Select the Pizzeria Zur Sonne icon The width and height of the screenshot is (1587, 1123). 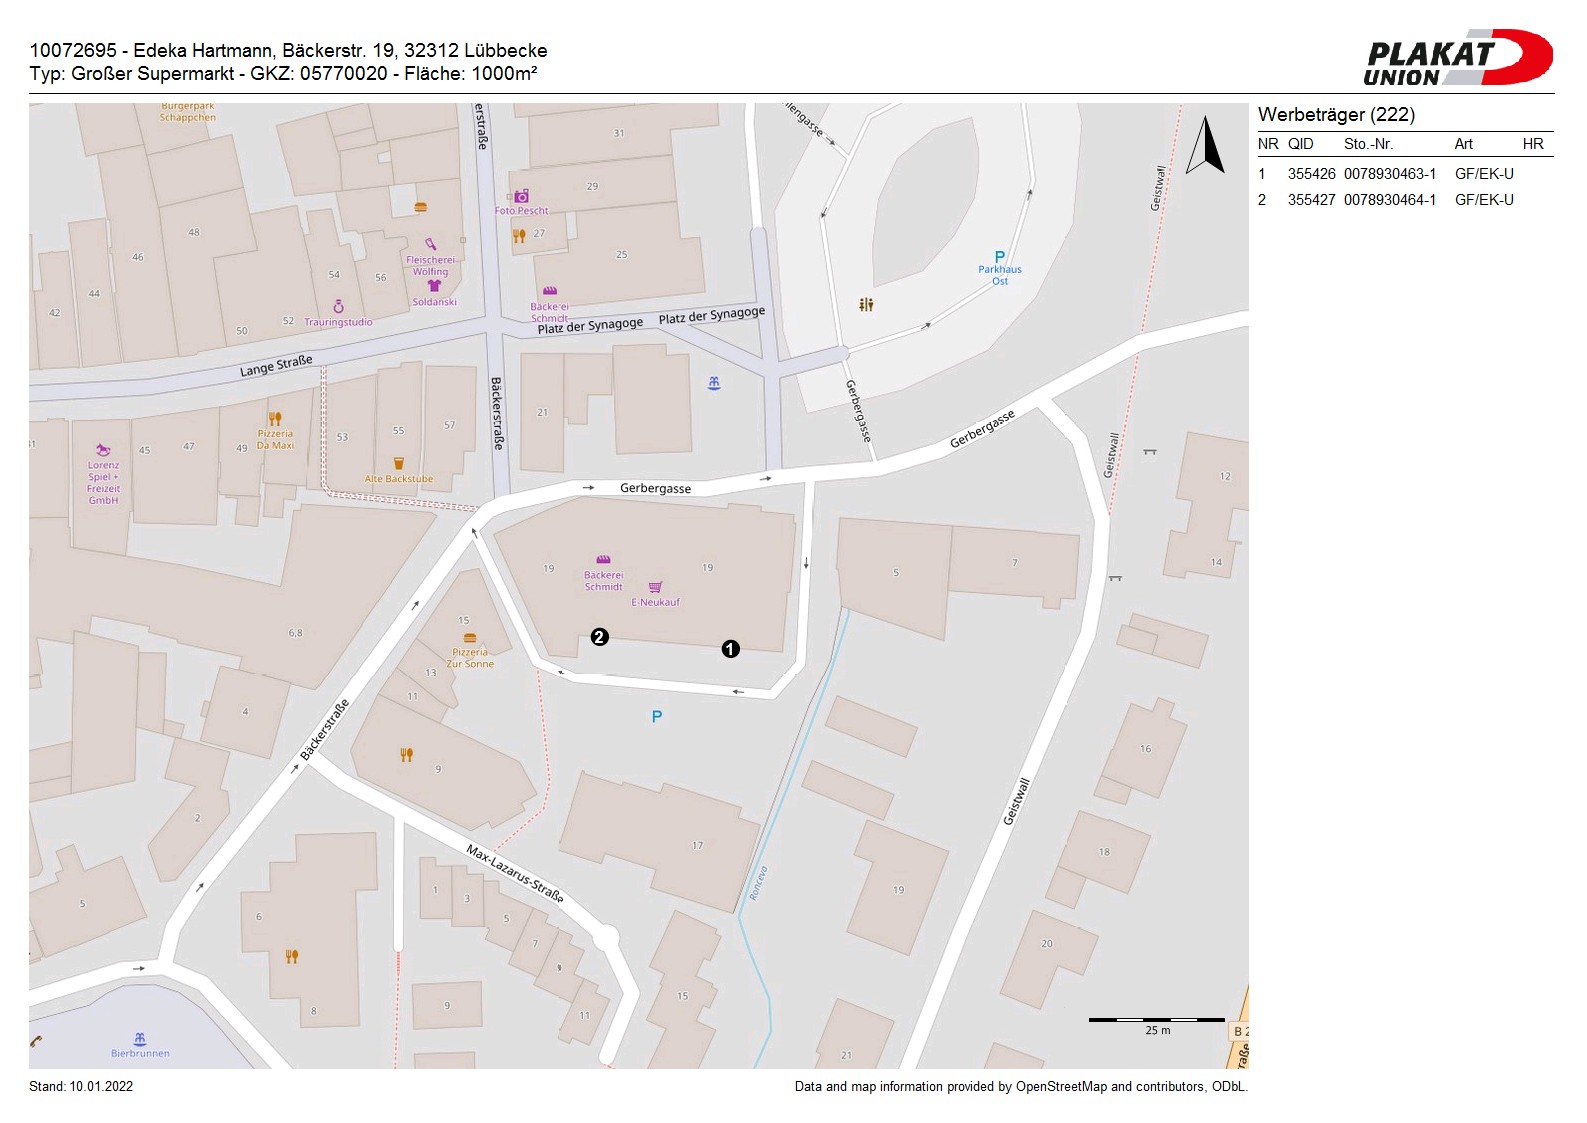pos(470,637)
